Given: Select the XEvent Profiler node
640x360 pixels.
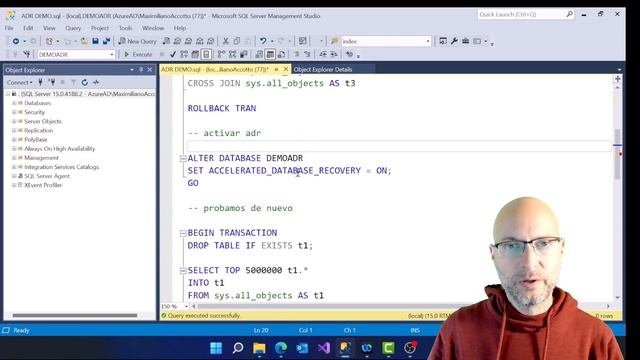Looking at the screenshot, I should (43, 185).
